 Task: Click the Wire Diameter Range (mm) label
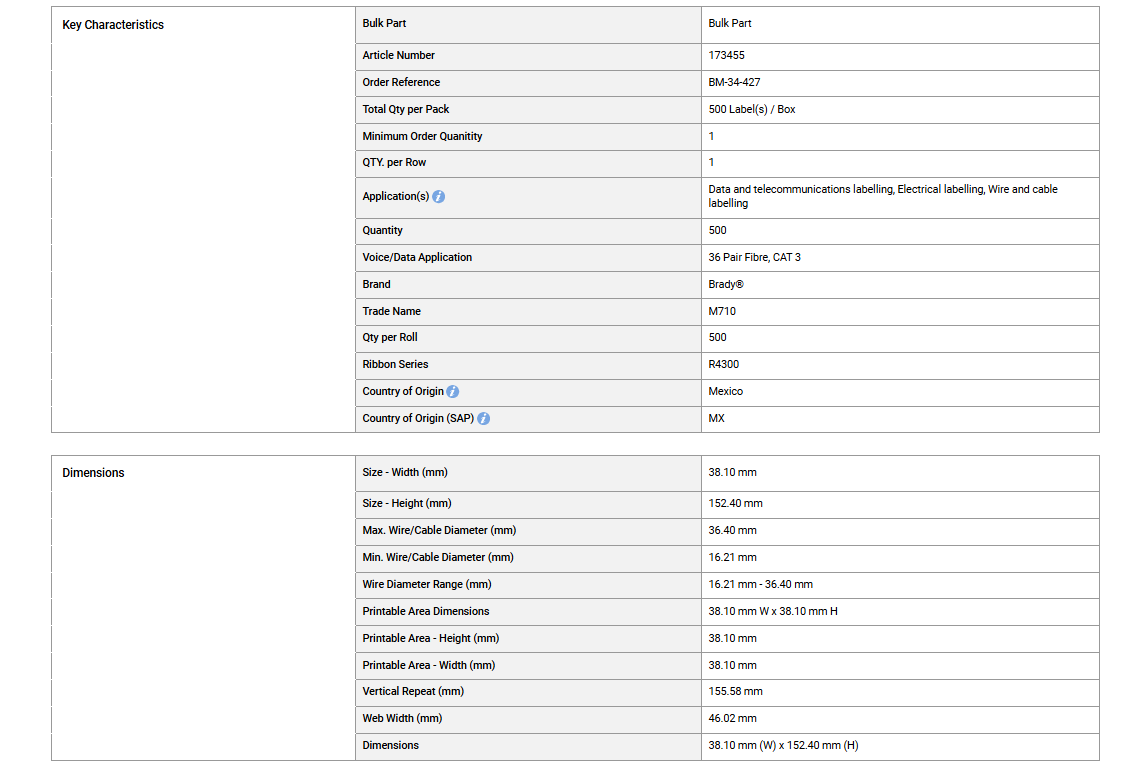click(427, 585)
